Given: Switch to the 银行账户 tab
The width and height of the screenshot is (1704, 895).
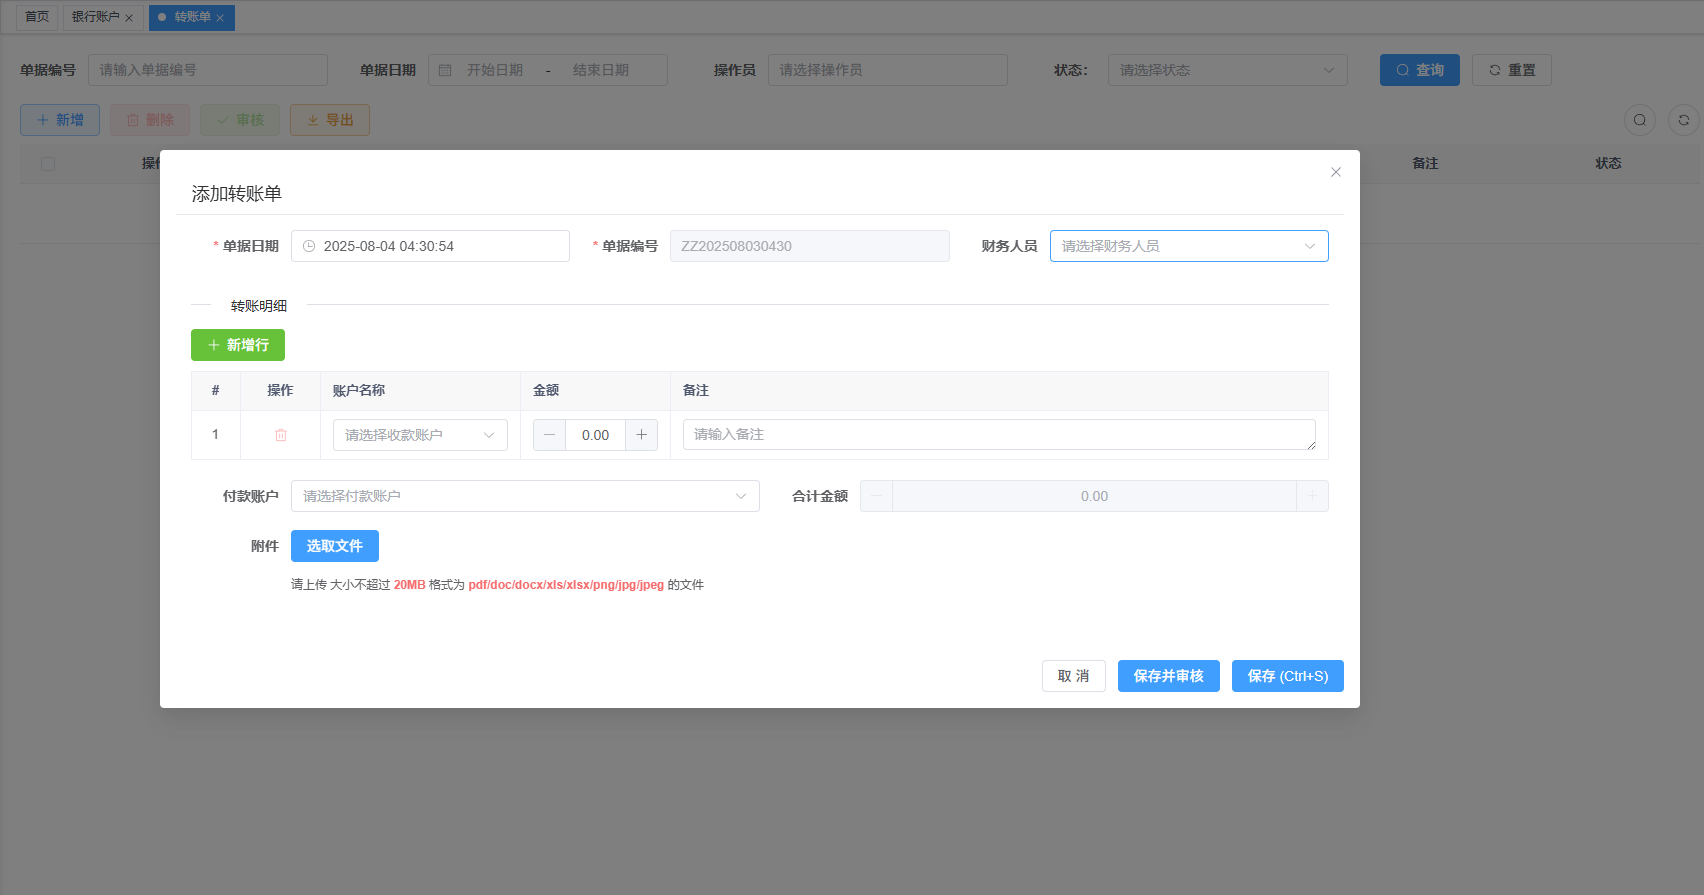Looking at the screenshot, I should (95, 17).
